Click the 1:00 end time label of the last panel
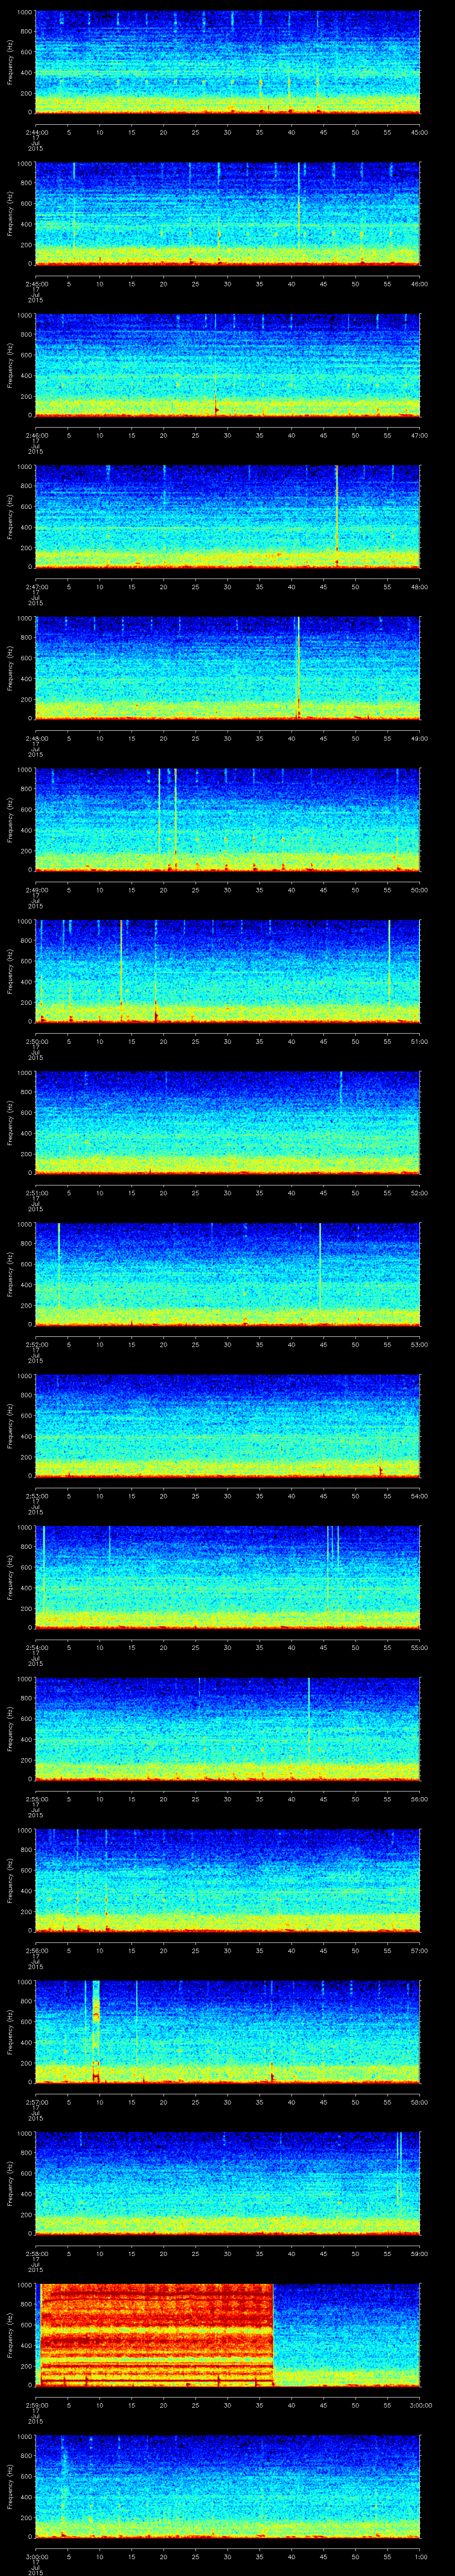The image size is (455, 2576). point(420,2556)
